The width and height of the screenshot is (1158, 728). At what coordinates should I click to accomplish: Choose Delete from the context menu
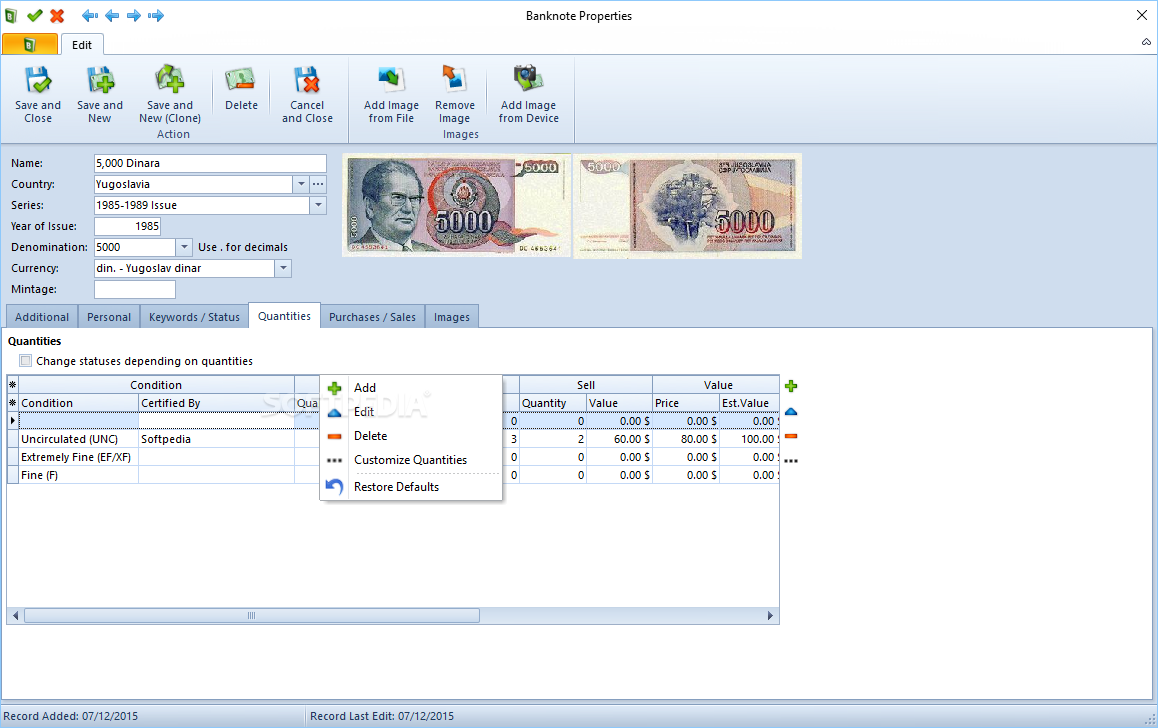coord(411,436)
